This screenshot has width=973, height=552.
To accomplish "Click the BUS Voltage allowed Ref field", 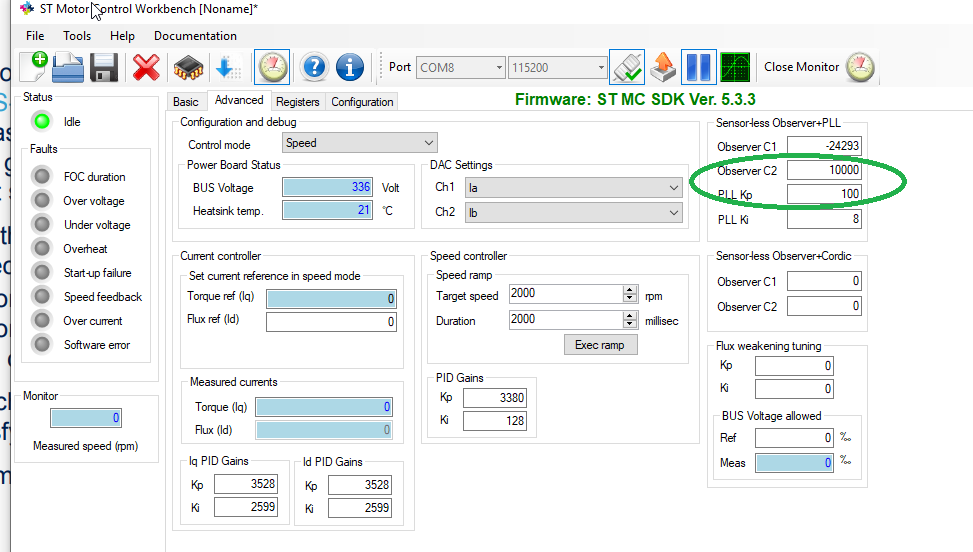I will [794, 438].
